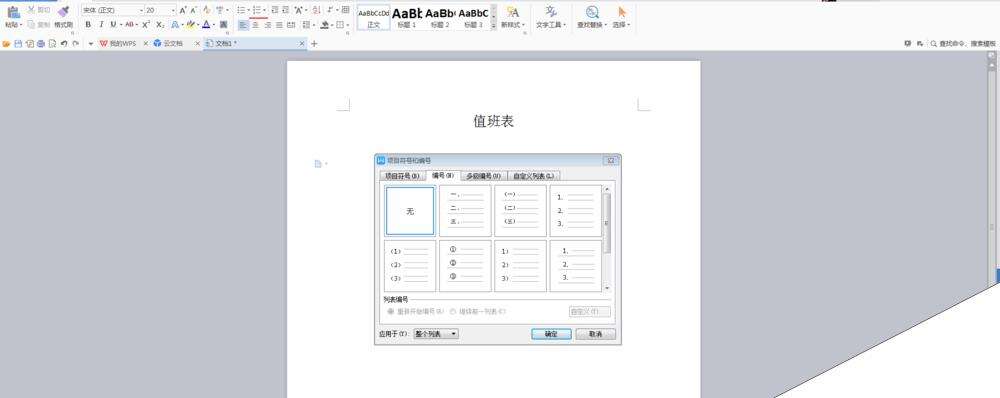1000x398 pixels.
Task: Choose the circled ①②③ numbering thumbnail
Action: [x=466, y=265]
